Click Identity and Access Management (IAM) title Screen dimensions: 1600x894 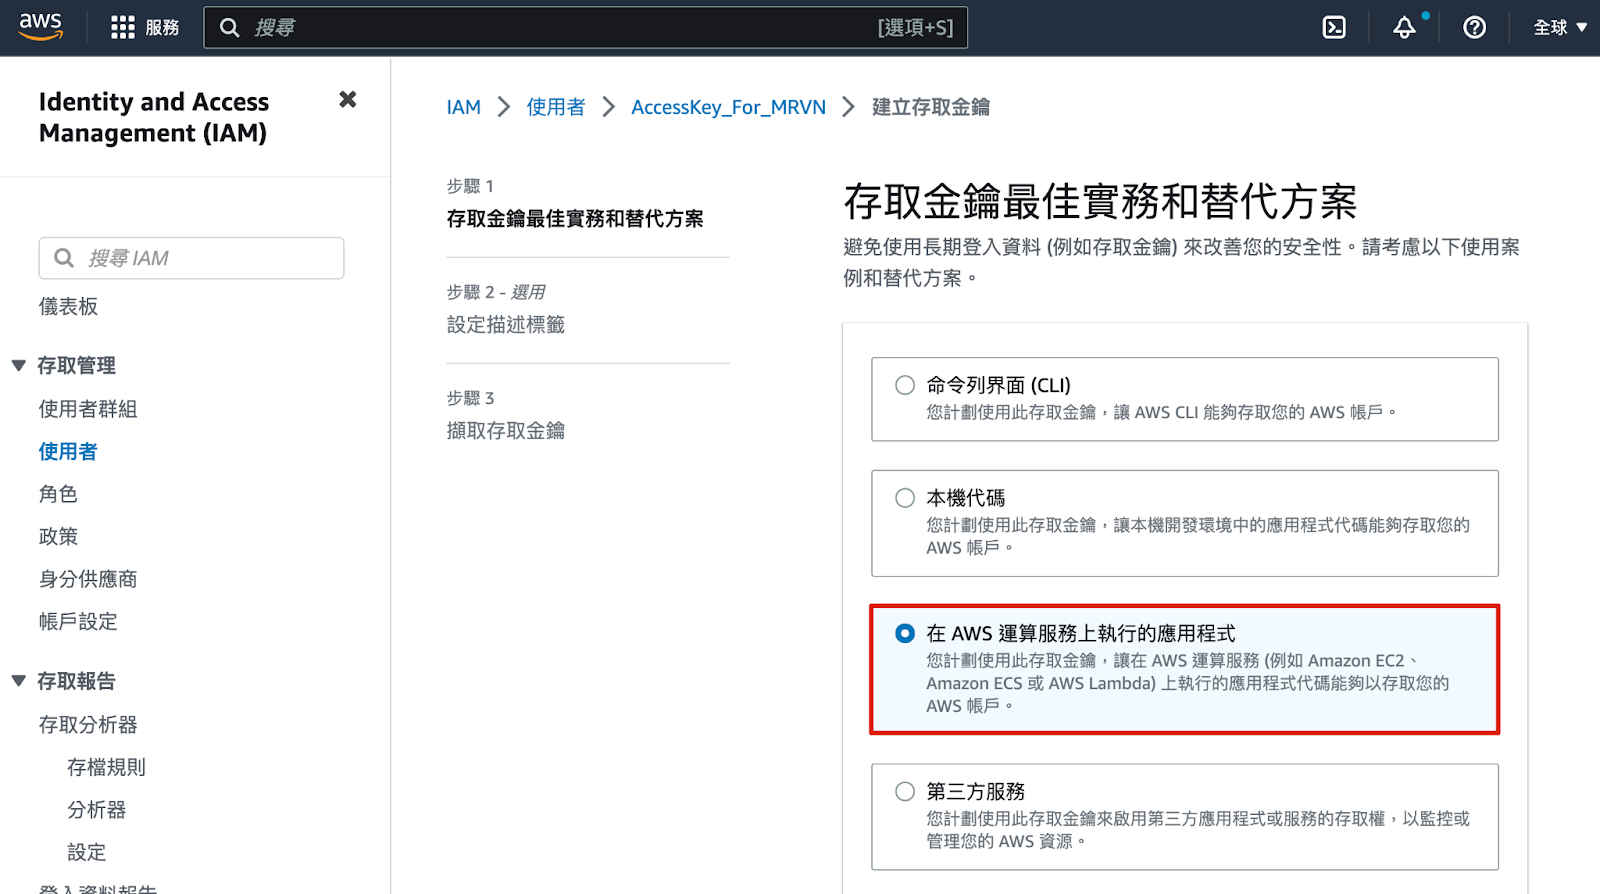154,117
